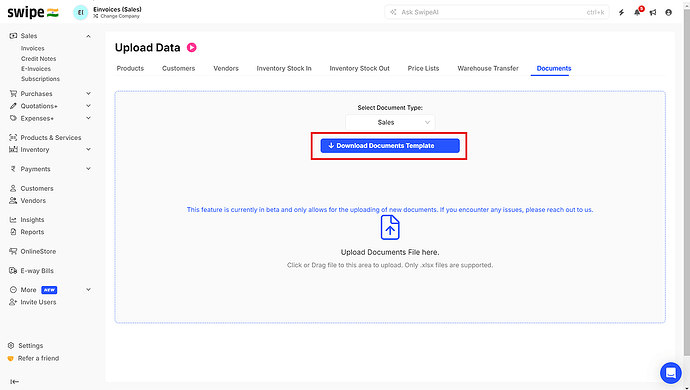Click Download Documents Template button
The height and width of the screenshot is (390, 690).
tap(390, 146)
